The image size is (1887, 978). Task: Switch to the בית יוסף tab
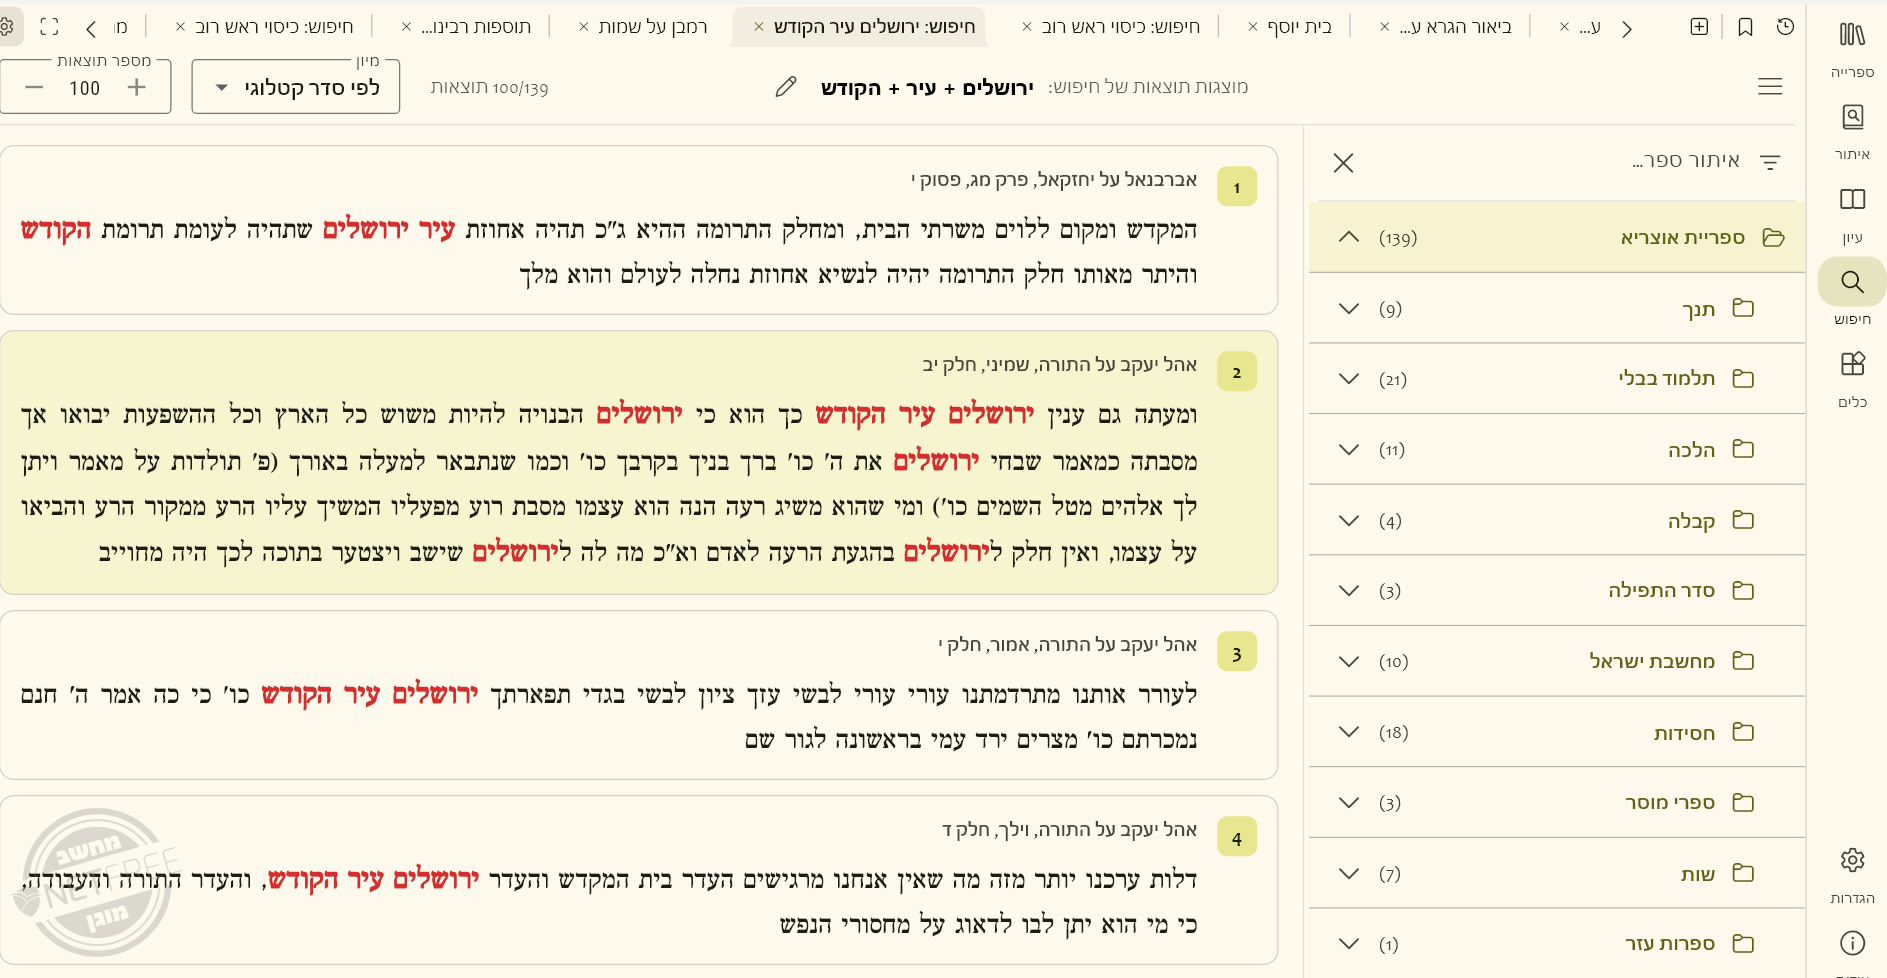[x=1299, y=27]
